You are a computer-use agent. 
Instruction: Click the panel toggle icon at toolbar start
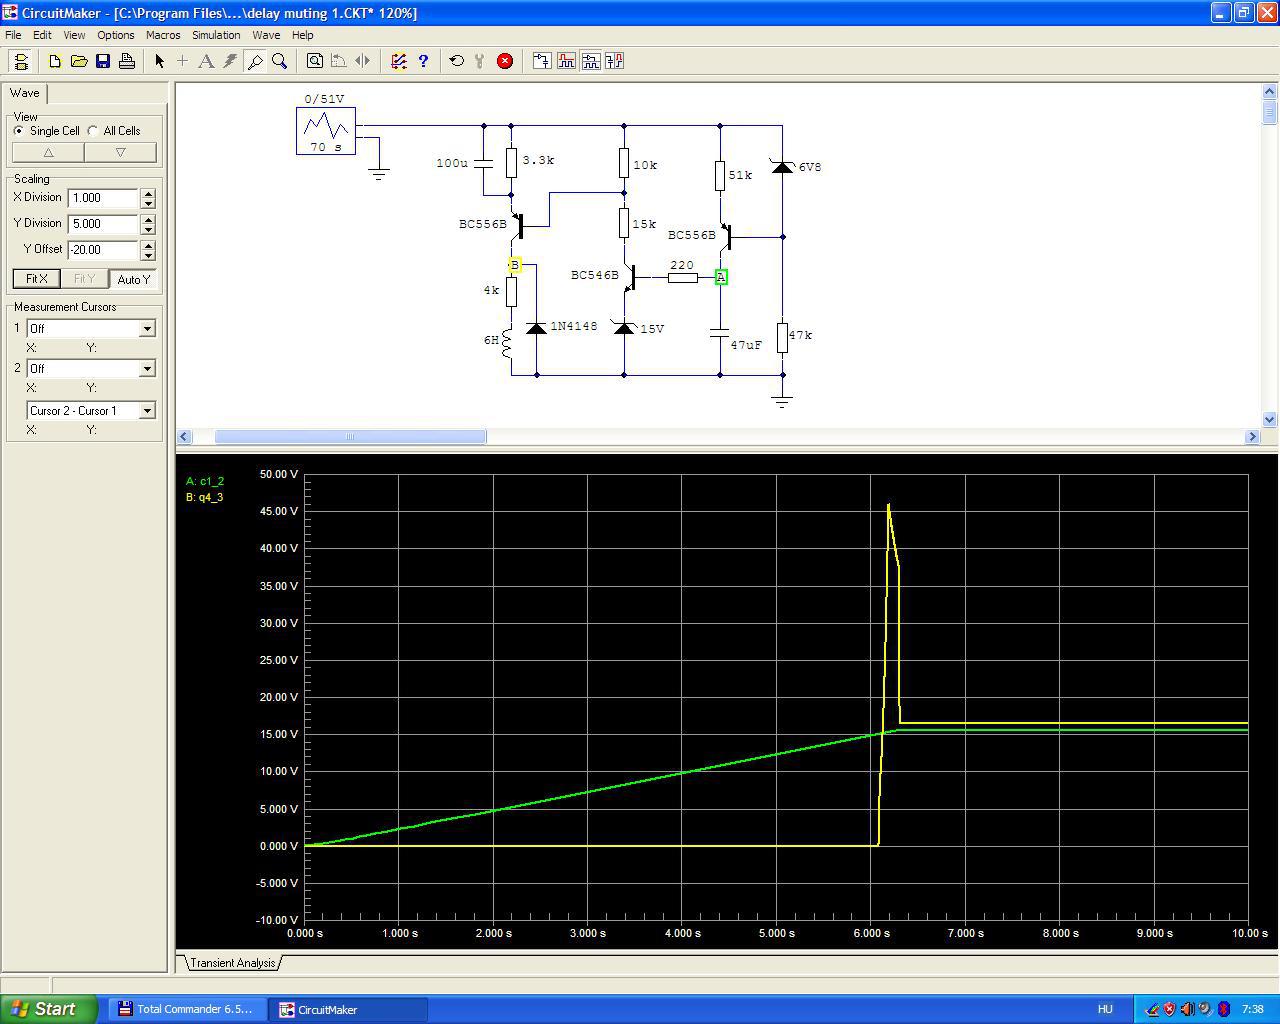tap(21, 61)
